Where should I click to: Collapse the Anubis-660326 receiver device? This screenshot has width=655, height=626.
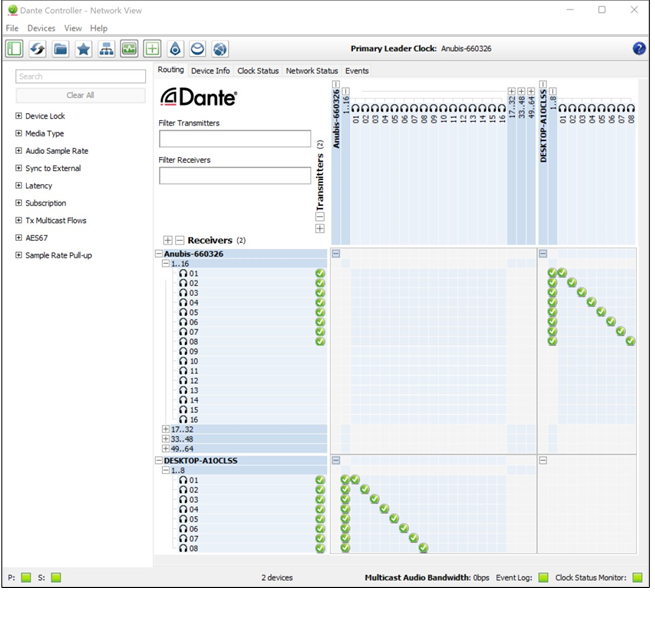pos(159,253)
